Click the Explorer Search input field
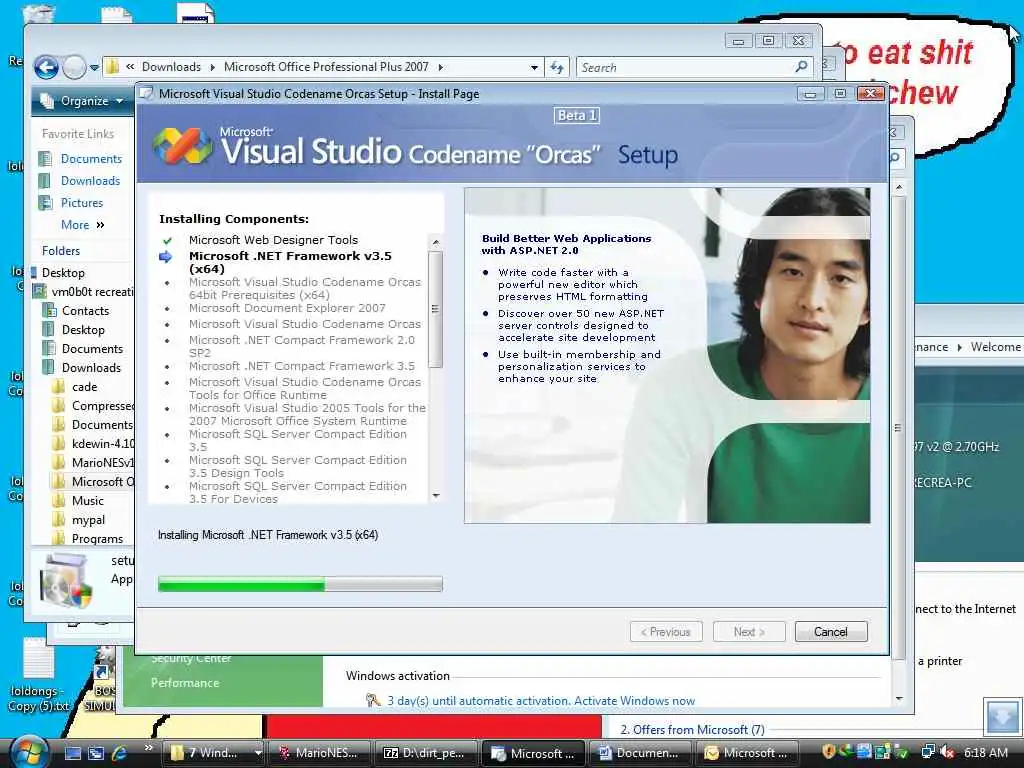Screen dimensions: 1024x768 coord(686,67)
